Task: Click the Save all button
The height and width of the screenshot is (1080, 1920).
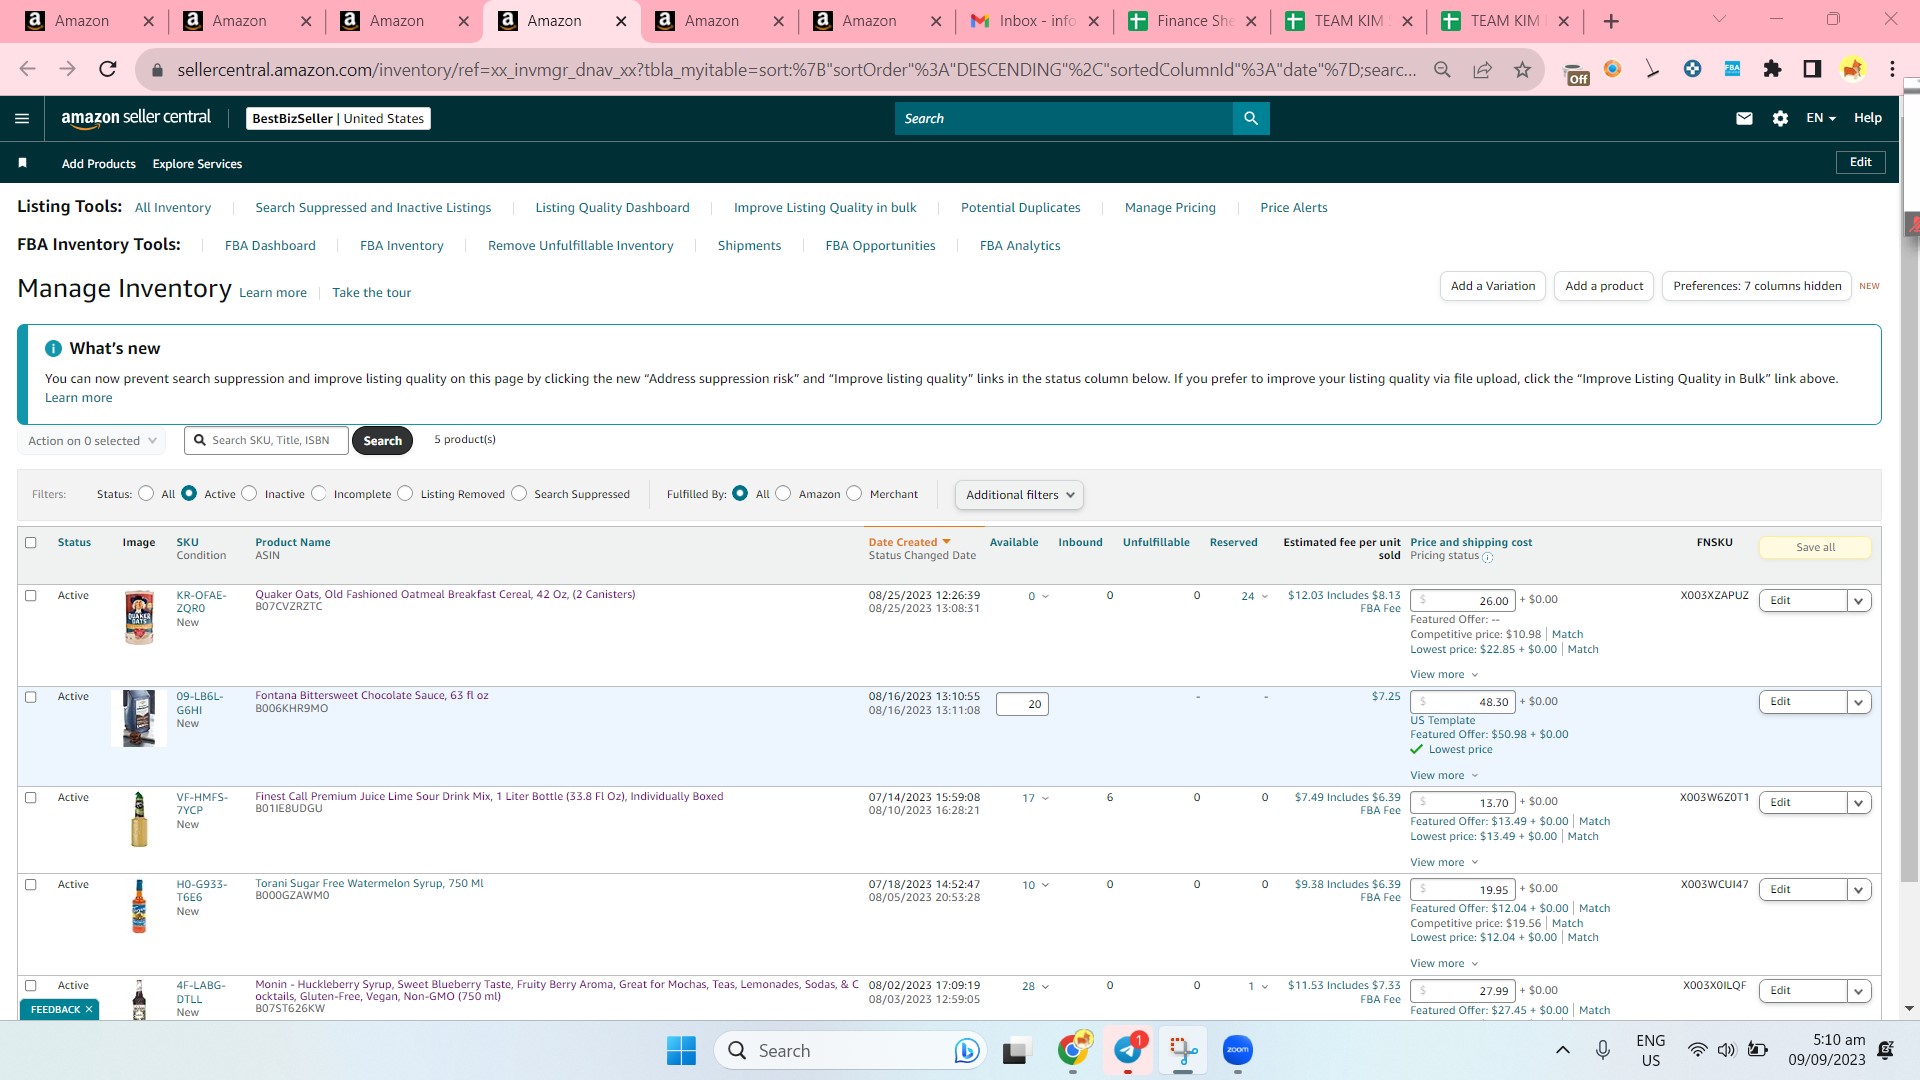Action: (x=1815, y=547)
